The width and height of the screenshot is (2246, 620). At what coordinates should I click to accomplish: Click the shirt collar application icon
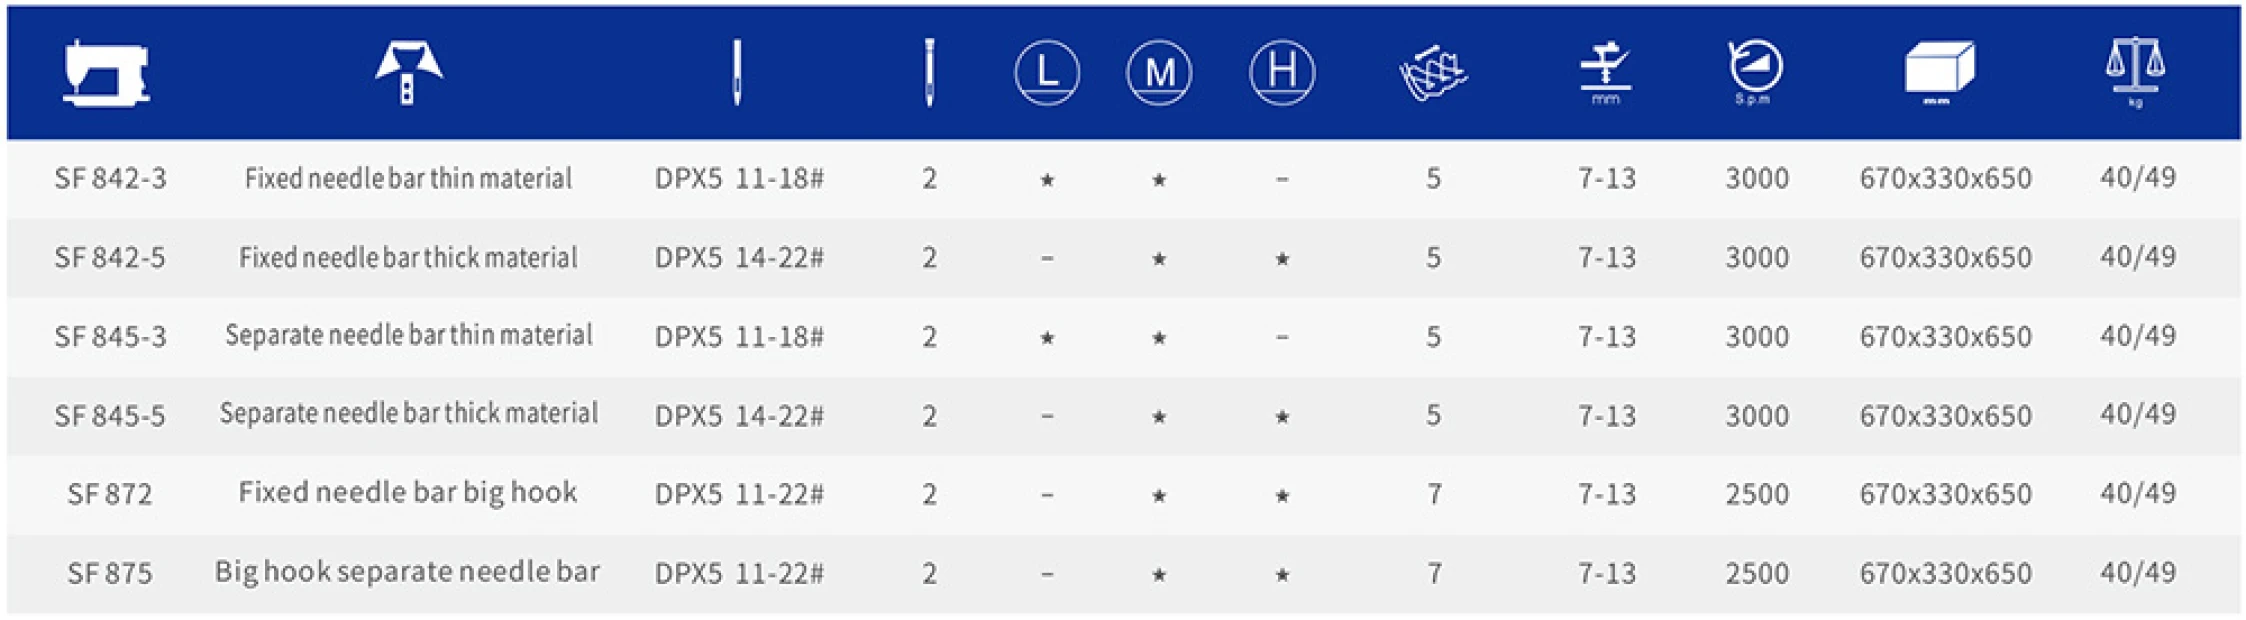[408, 72]
